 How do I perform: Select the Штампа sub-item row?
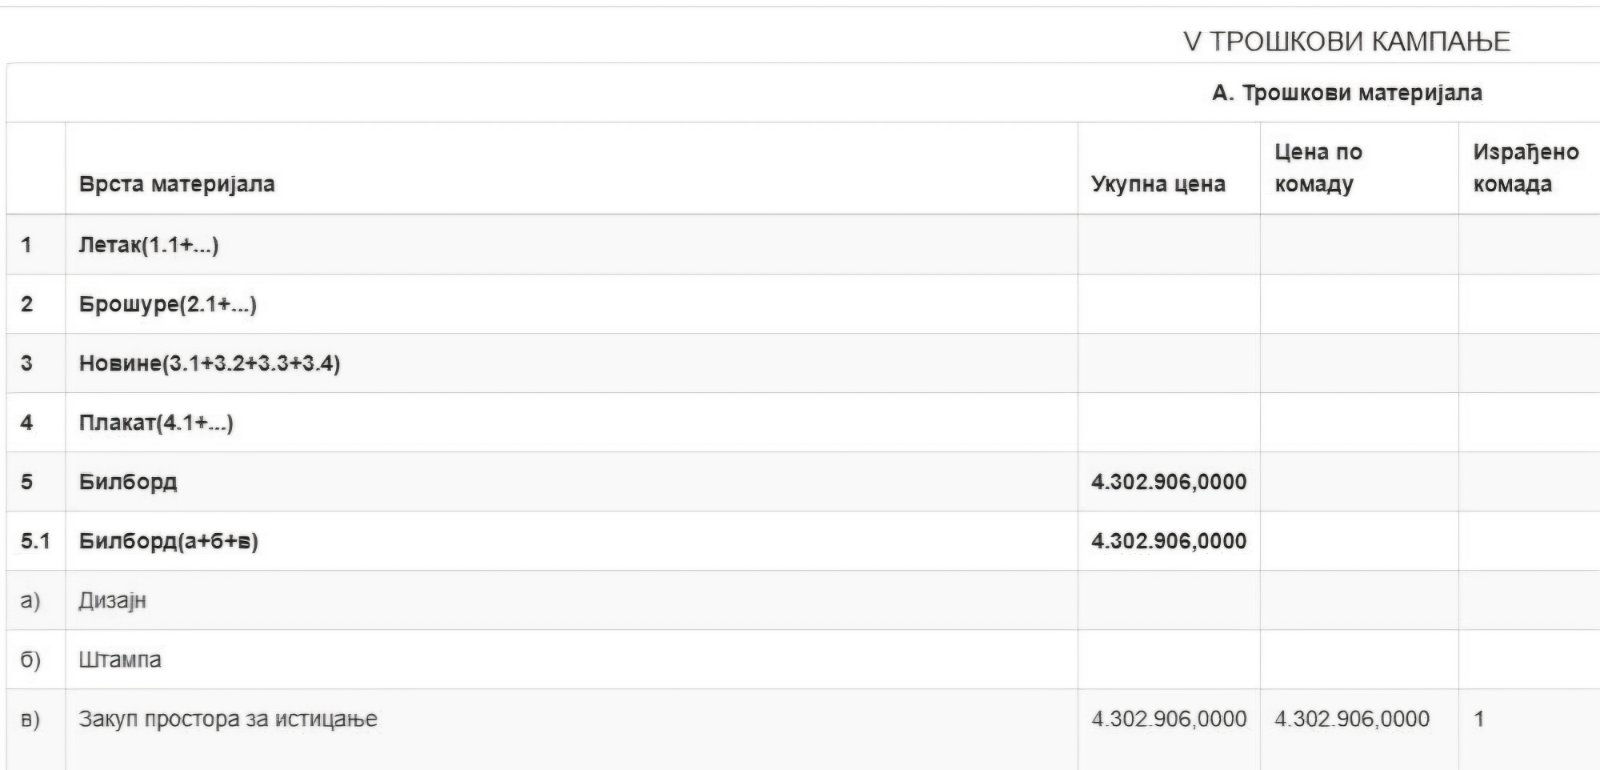tap(119, 660)
